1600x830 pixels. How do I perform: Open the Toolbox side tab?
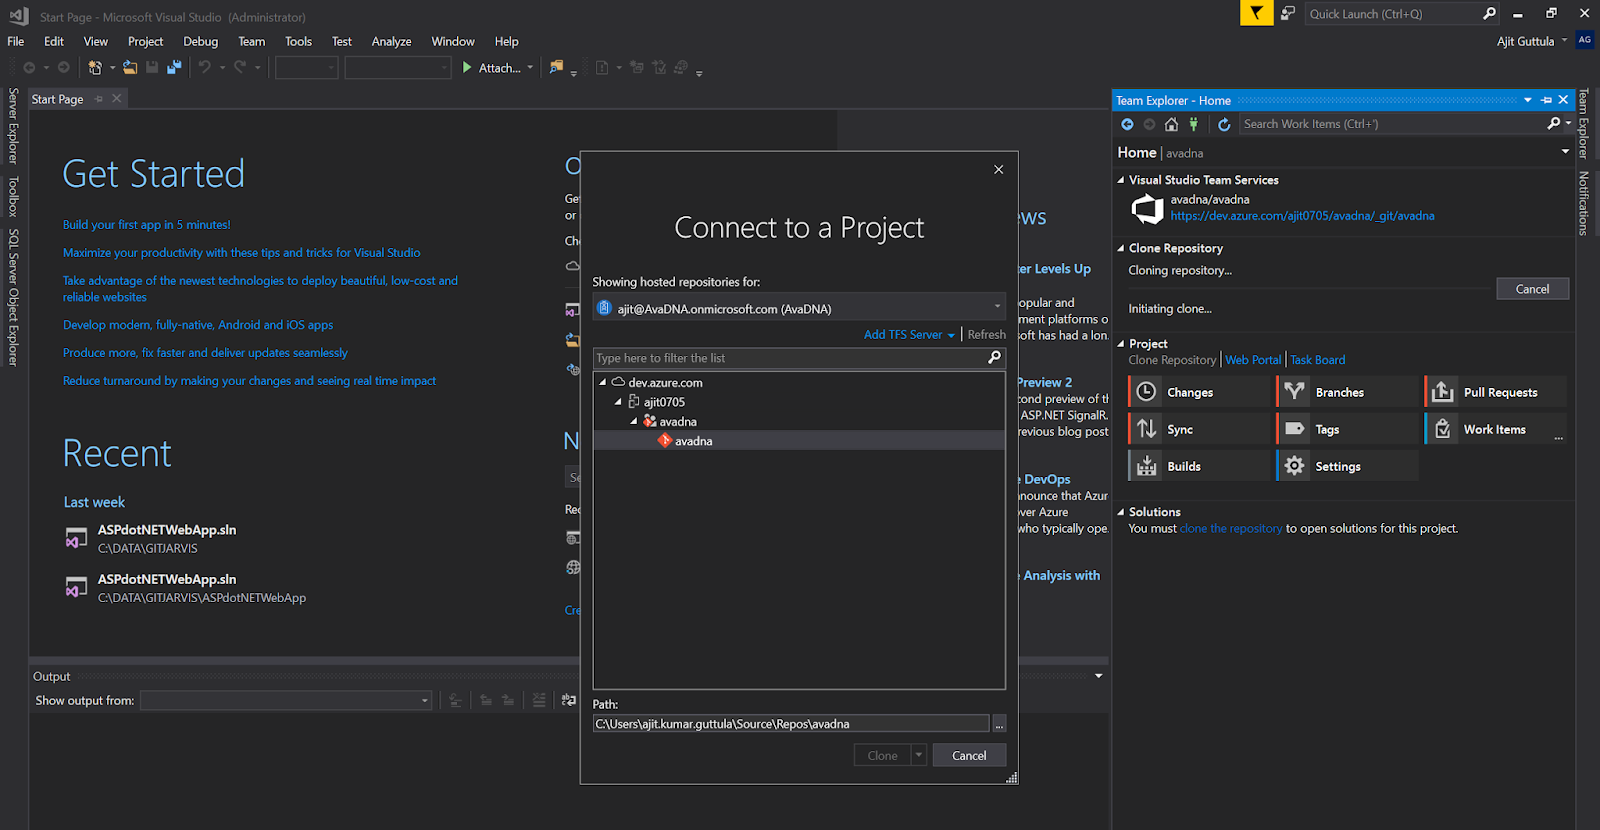tap(13, 196)
